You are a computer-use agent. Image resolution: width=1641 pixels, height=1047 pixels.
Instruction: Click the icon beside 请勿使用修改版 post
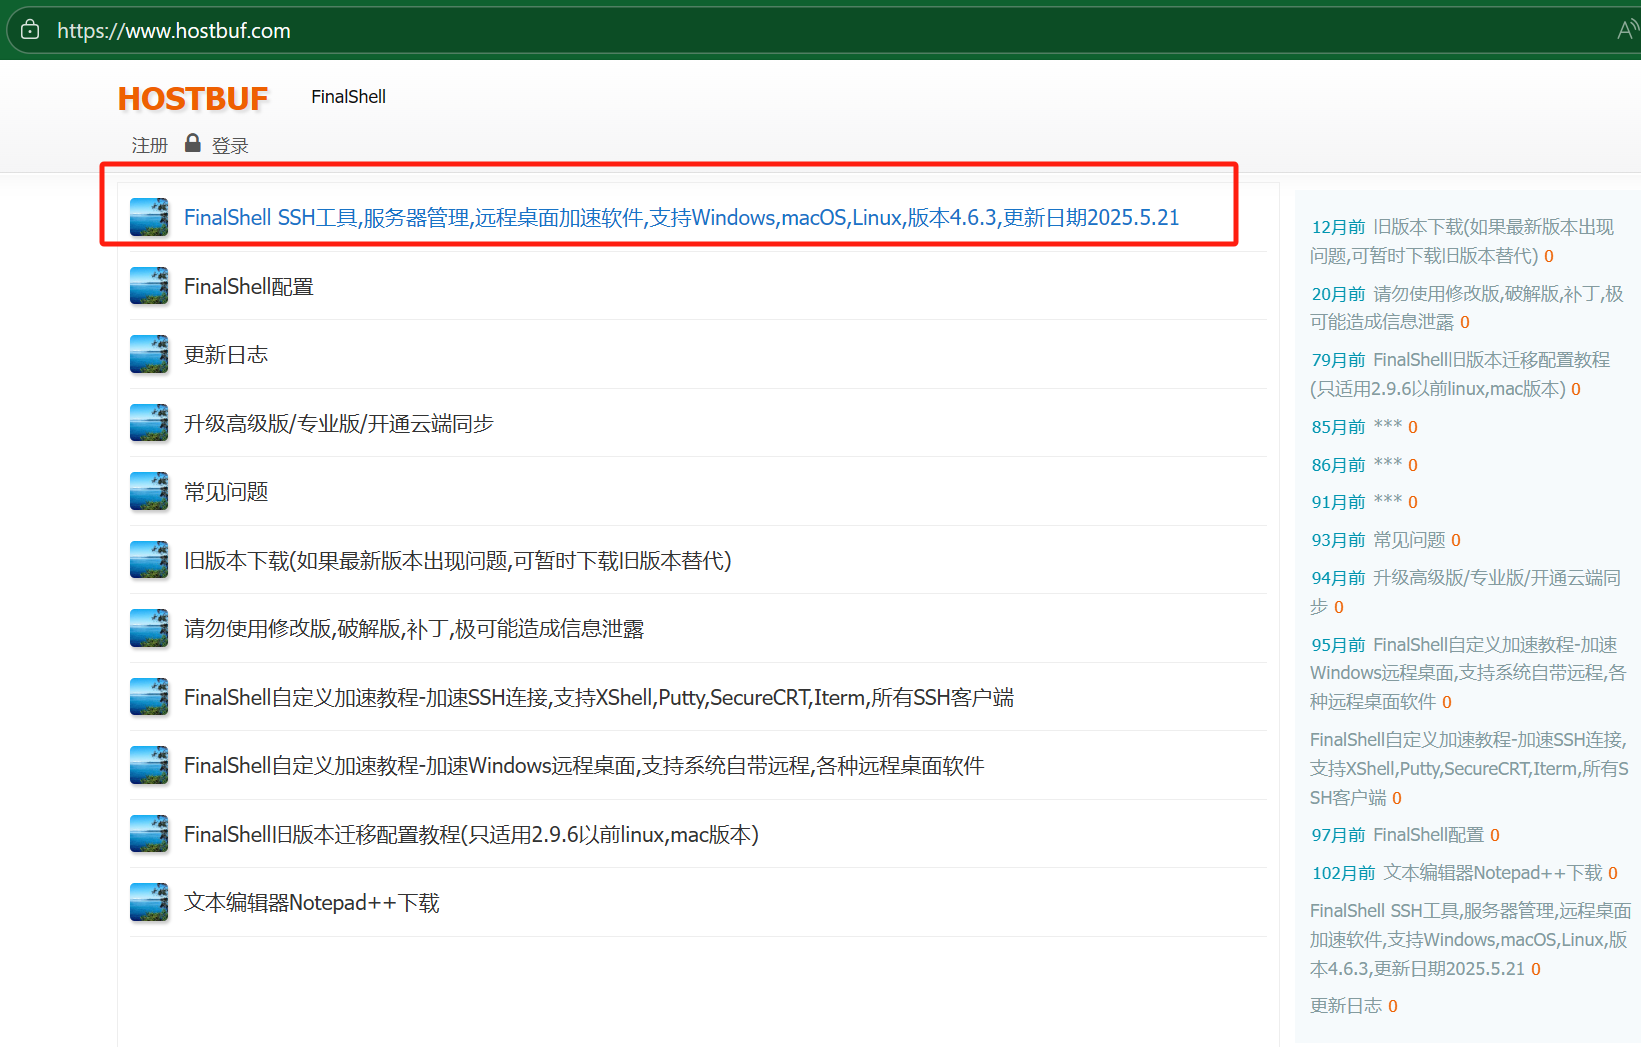tap(149, 628)
